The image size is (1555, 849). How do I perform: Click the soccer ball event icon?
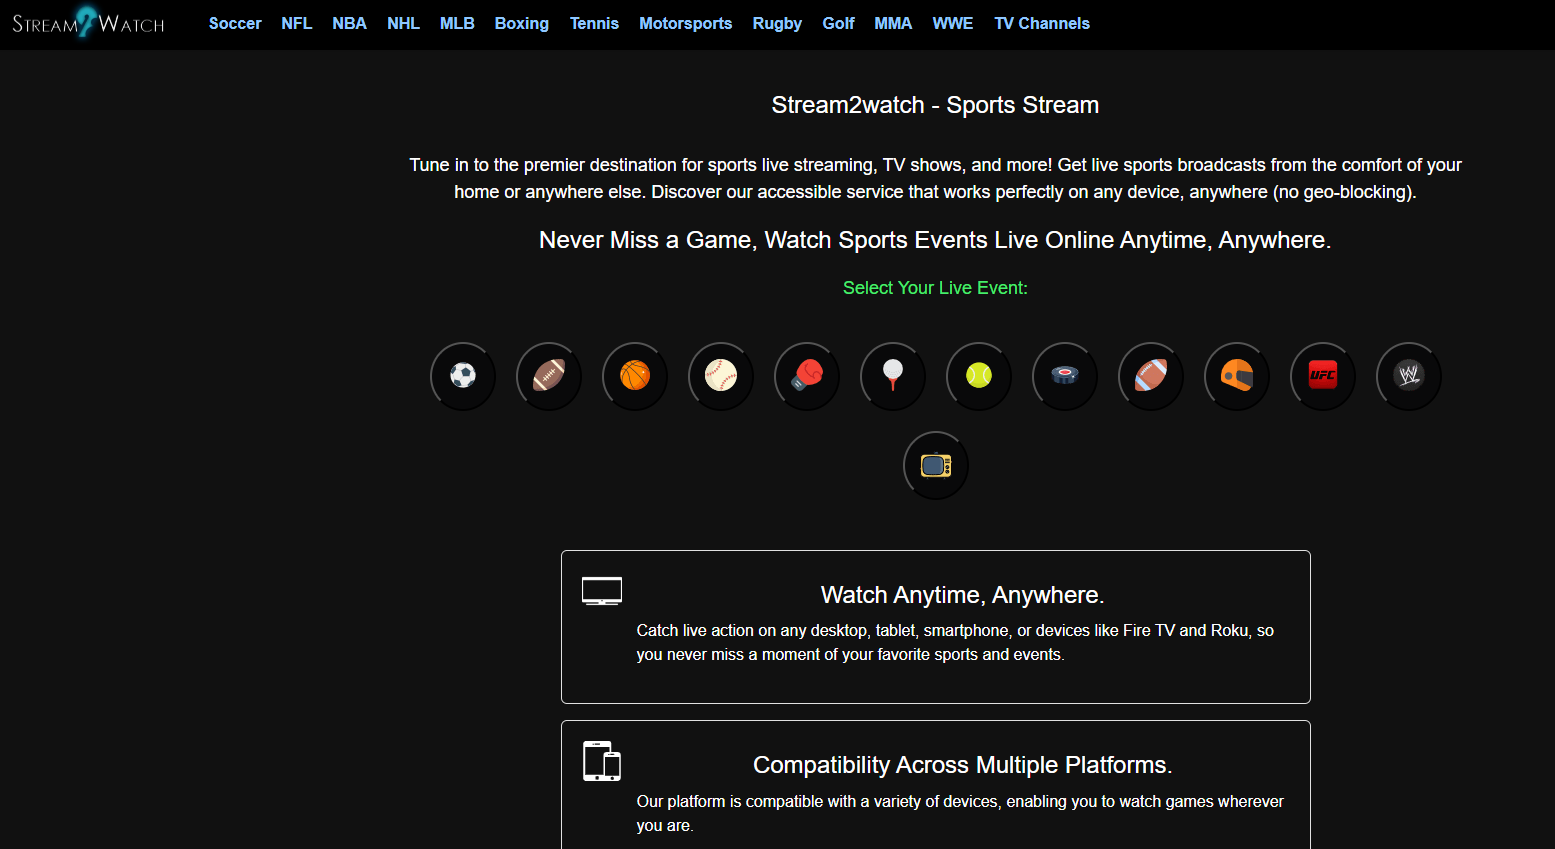462,376
